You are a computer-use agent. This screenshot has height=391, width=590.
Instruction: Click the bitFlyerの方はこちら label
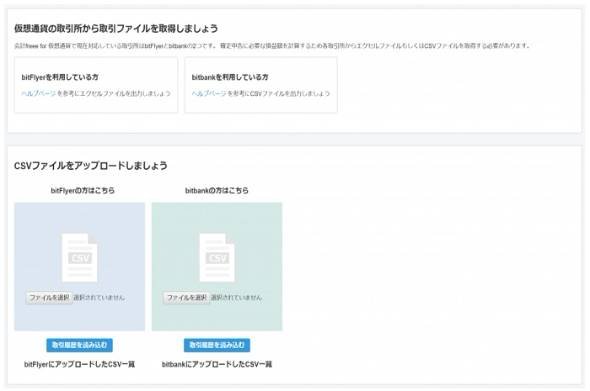tap(82, 190)
